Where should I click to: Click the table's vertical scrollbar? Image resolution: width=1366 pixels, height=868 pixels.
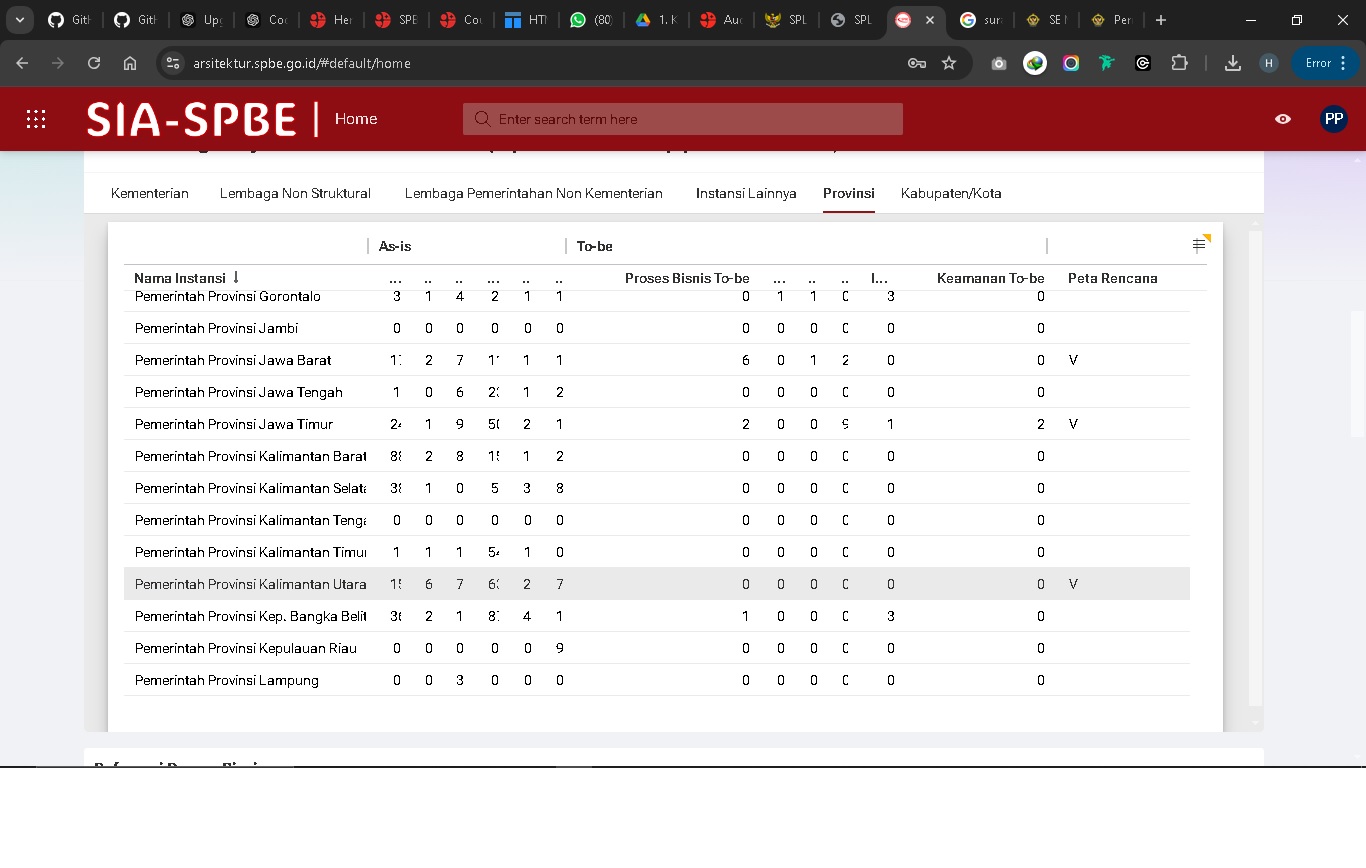(1256, 470)
